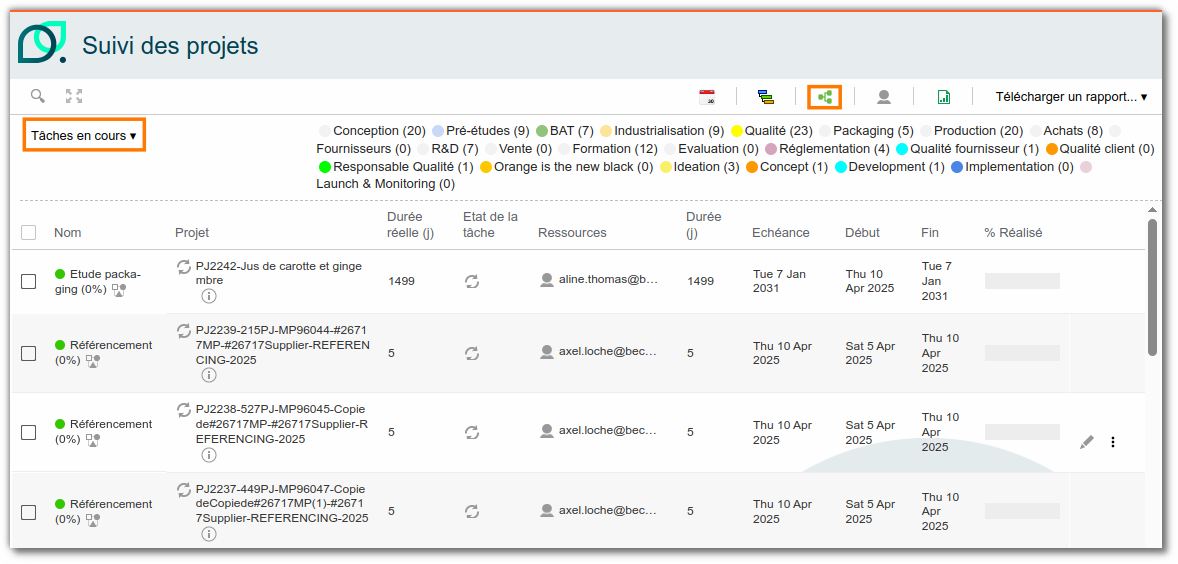Viewport: 1178px width, 564px height.
Task: Sort by % Réalisé column header
Action: point(1013,233)
